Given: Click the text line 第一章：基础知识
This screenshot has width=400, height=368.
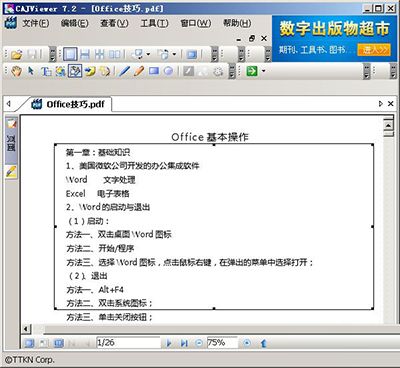Looking at the screenshot, I should pyautogui.click(x=98, y=152).
